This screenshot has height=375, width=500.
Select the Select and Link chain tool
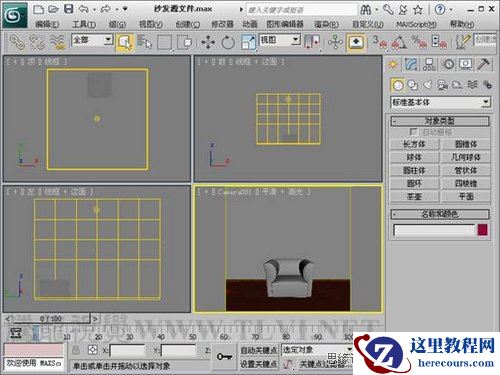[x=17, y=42]
